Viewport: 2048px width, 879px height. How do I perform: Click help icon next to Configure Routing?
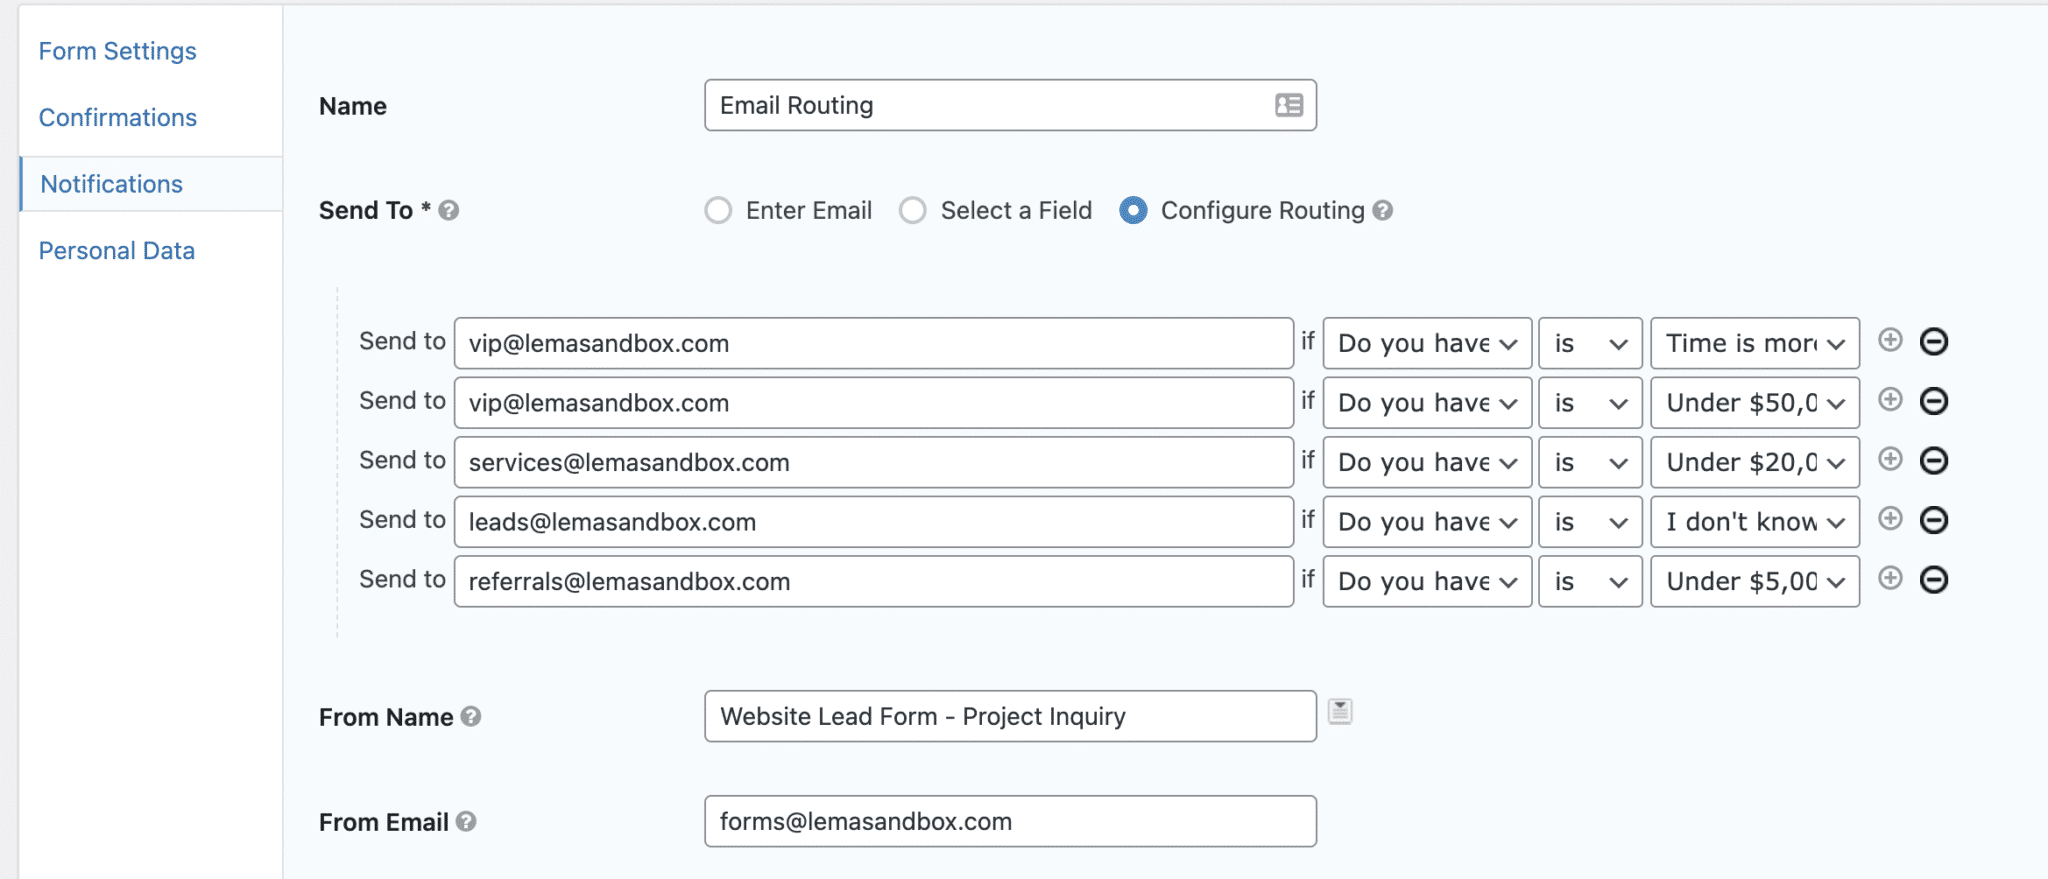[x=1383, y=210]
